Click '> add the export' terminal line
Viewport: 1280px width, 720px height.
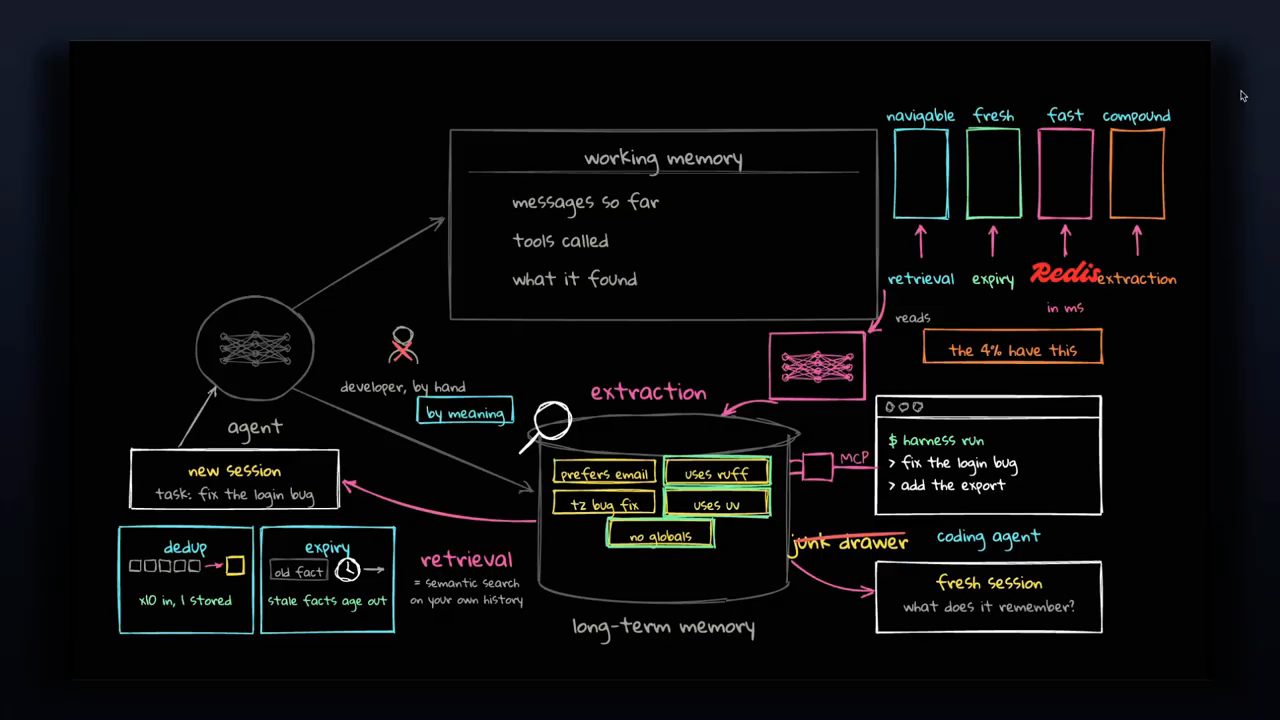coord(947,485)
